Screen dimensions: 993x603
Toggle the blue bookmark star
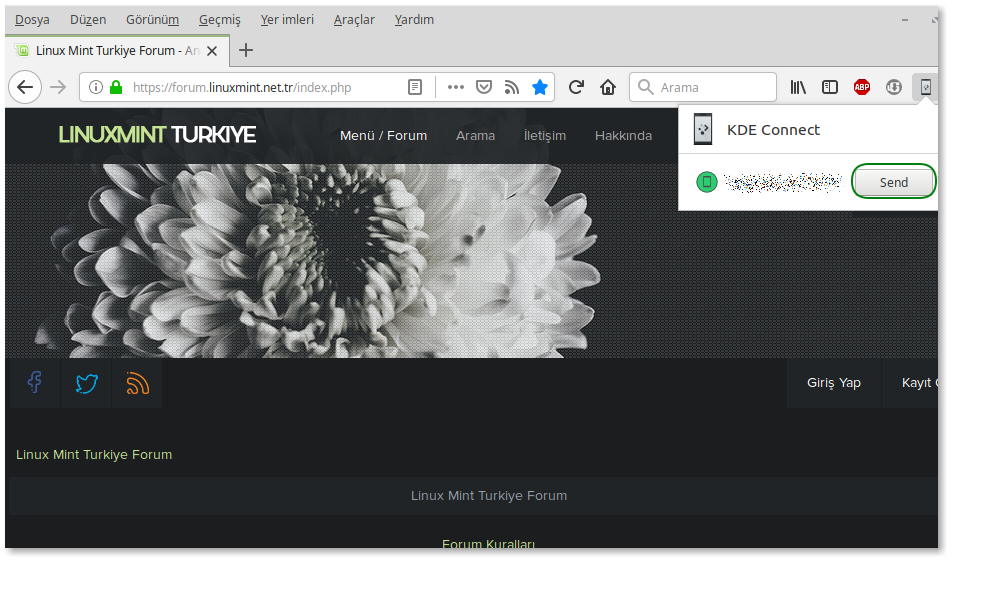[540, 87]
